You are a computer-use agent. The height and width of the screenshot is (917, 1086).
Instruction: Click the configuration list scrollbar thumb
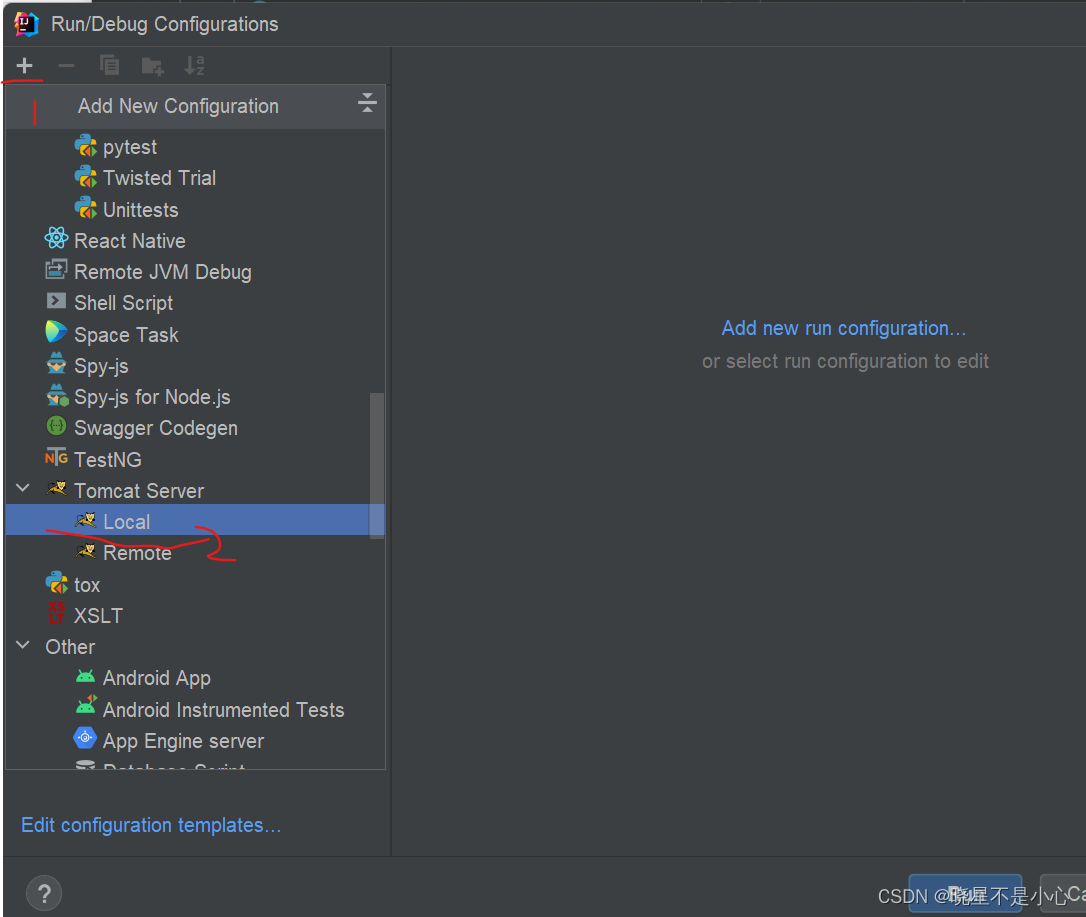click(x=377, y=465)
